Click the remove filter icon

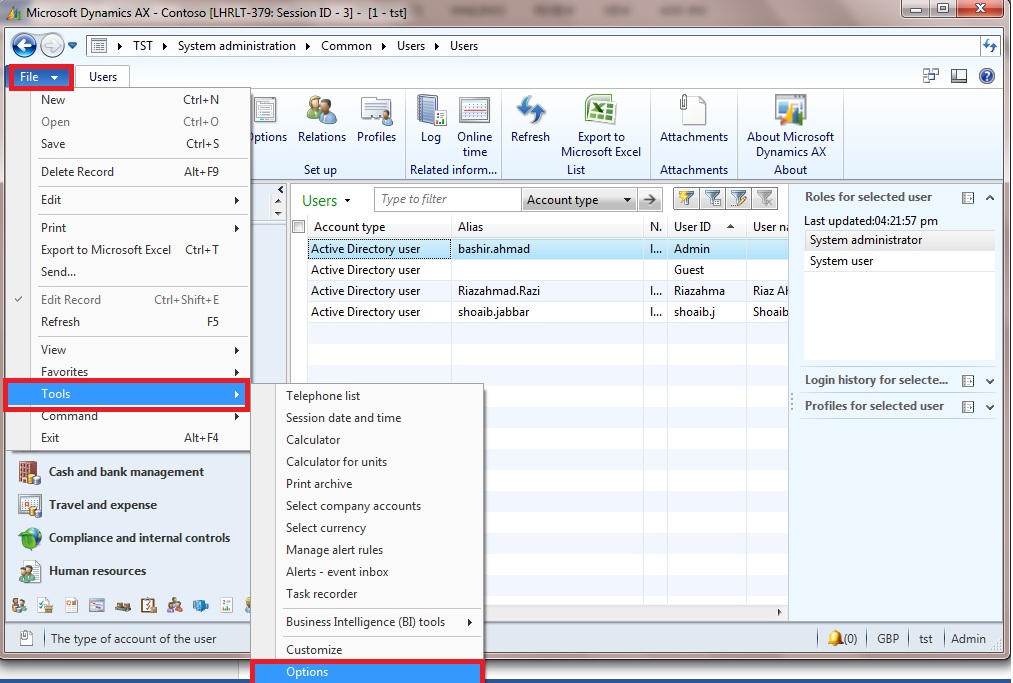(765, 199)
